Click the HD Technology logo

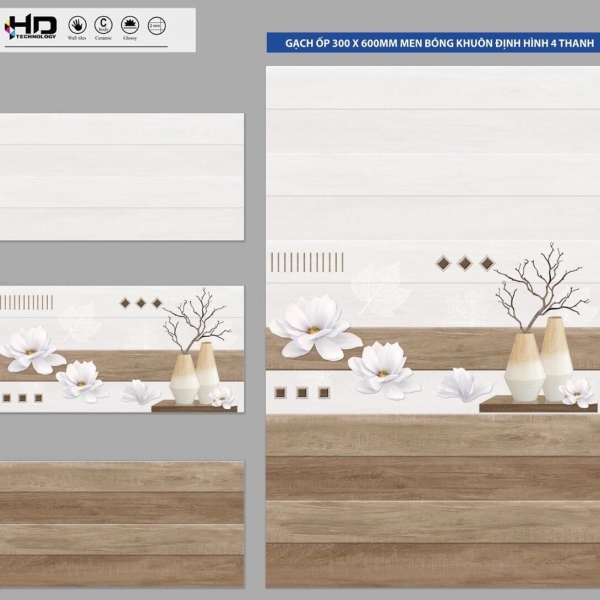[x=31, y=26]
